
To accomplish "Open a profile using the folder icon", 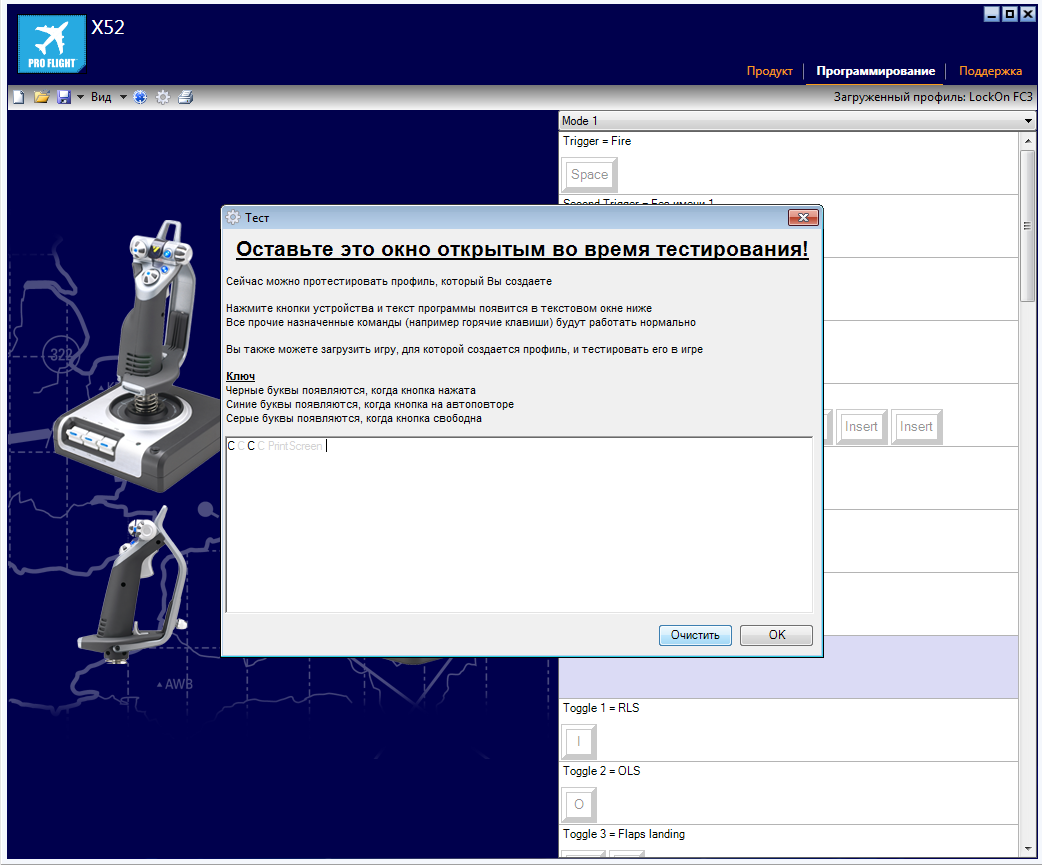I will [x=41, y=98].
